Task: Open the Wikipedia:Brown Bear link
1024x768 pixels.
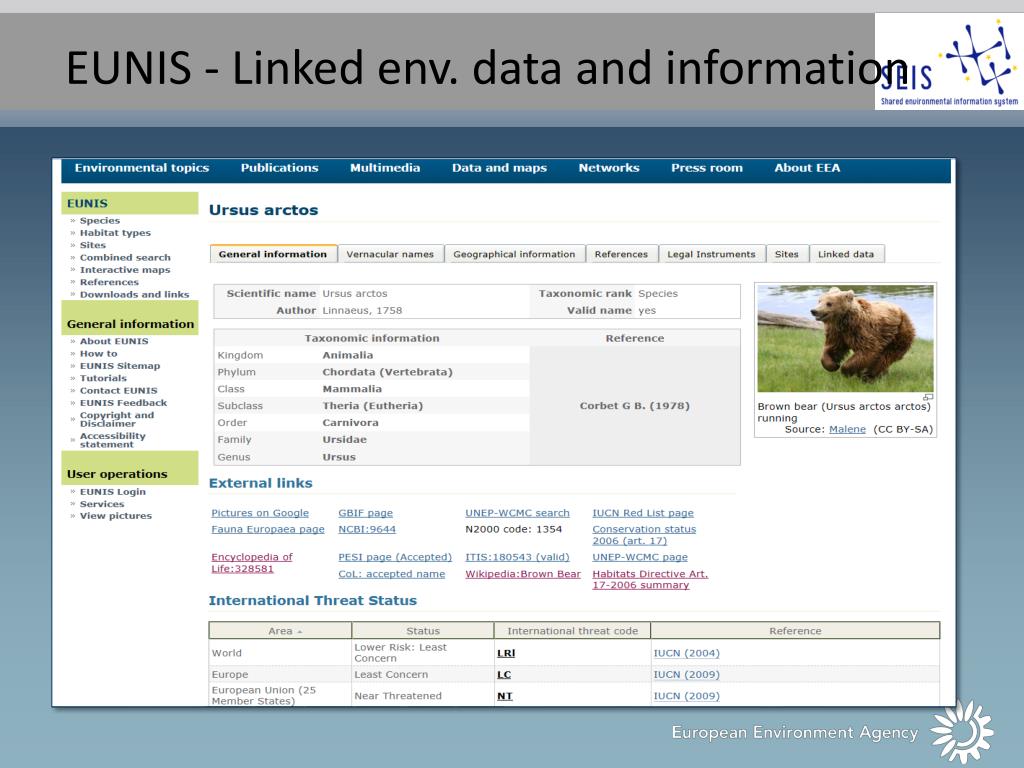Action: pos(523,574)
